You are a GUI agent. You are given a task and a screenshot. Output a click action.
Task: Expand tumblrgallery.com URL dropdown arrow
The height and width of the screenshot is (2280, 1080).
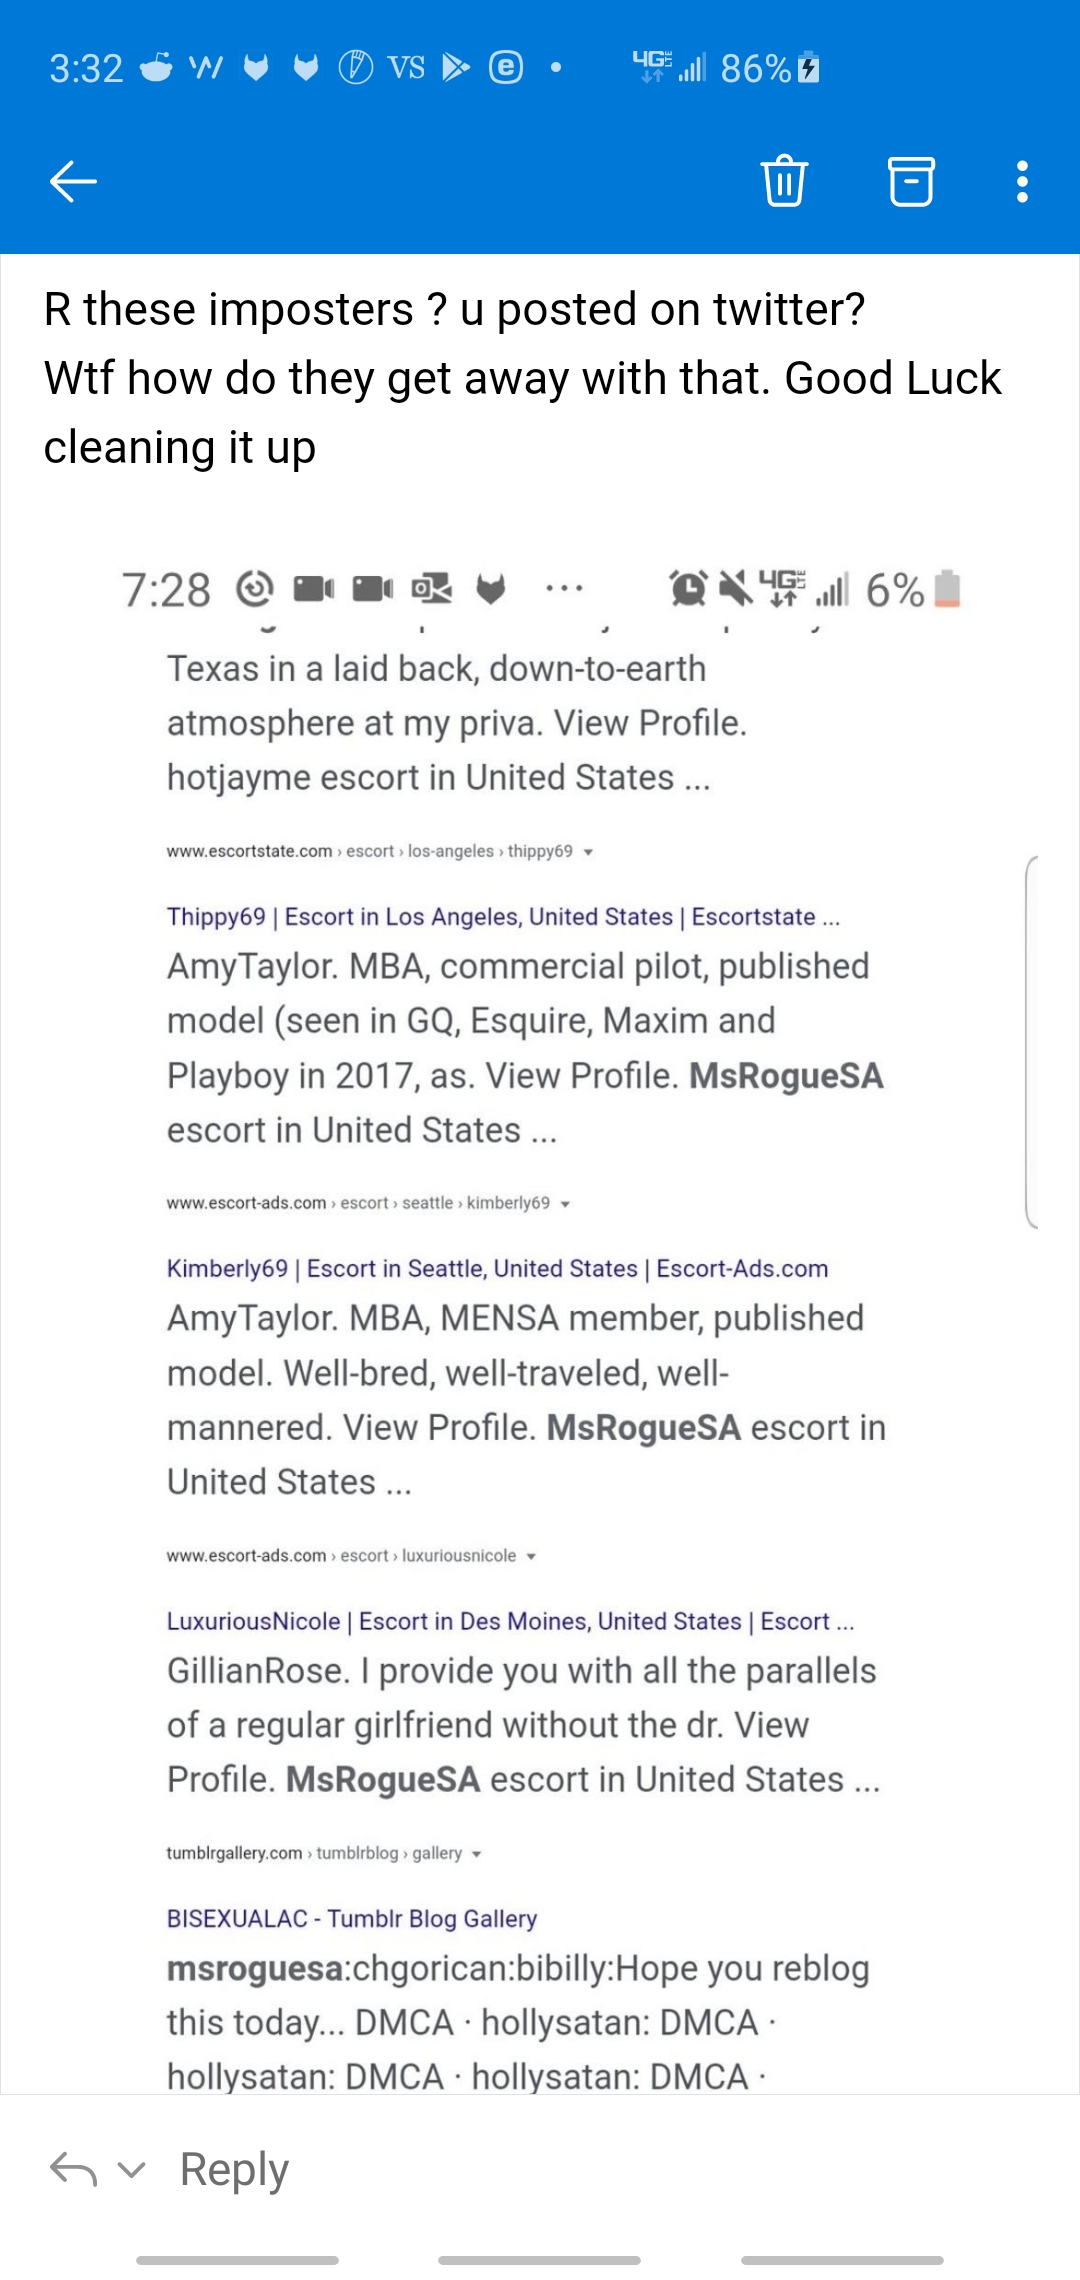click(x=477, y=1854)
